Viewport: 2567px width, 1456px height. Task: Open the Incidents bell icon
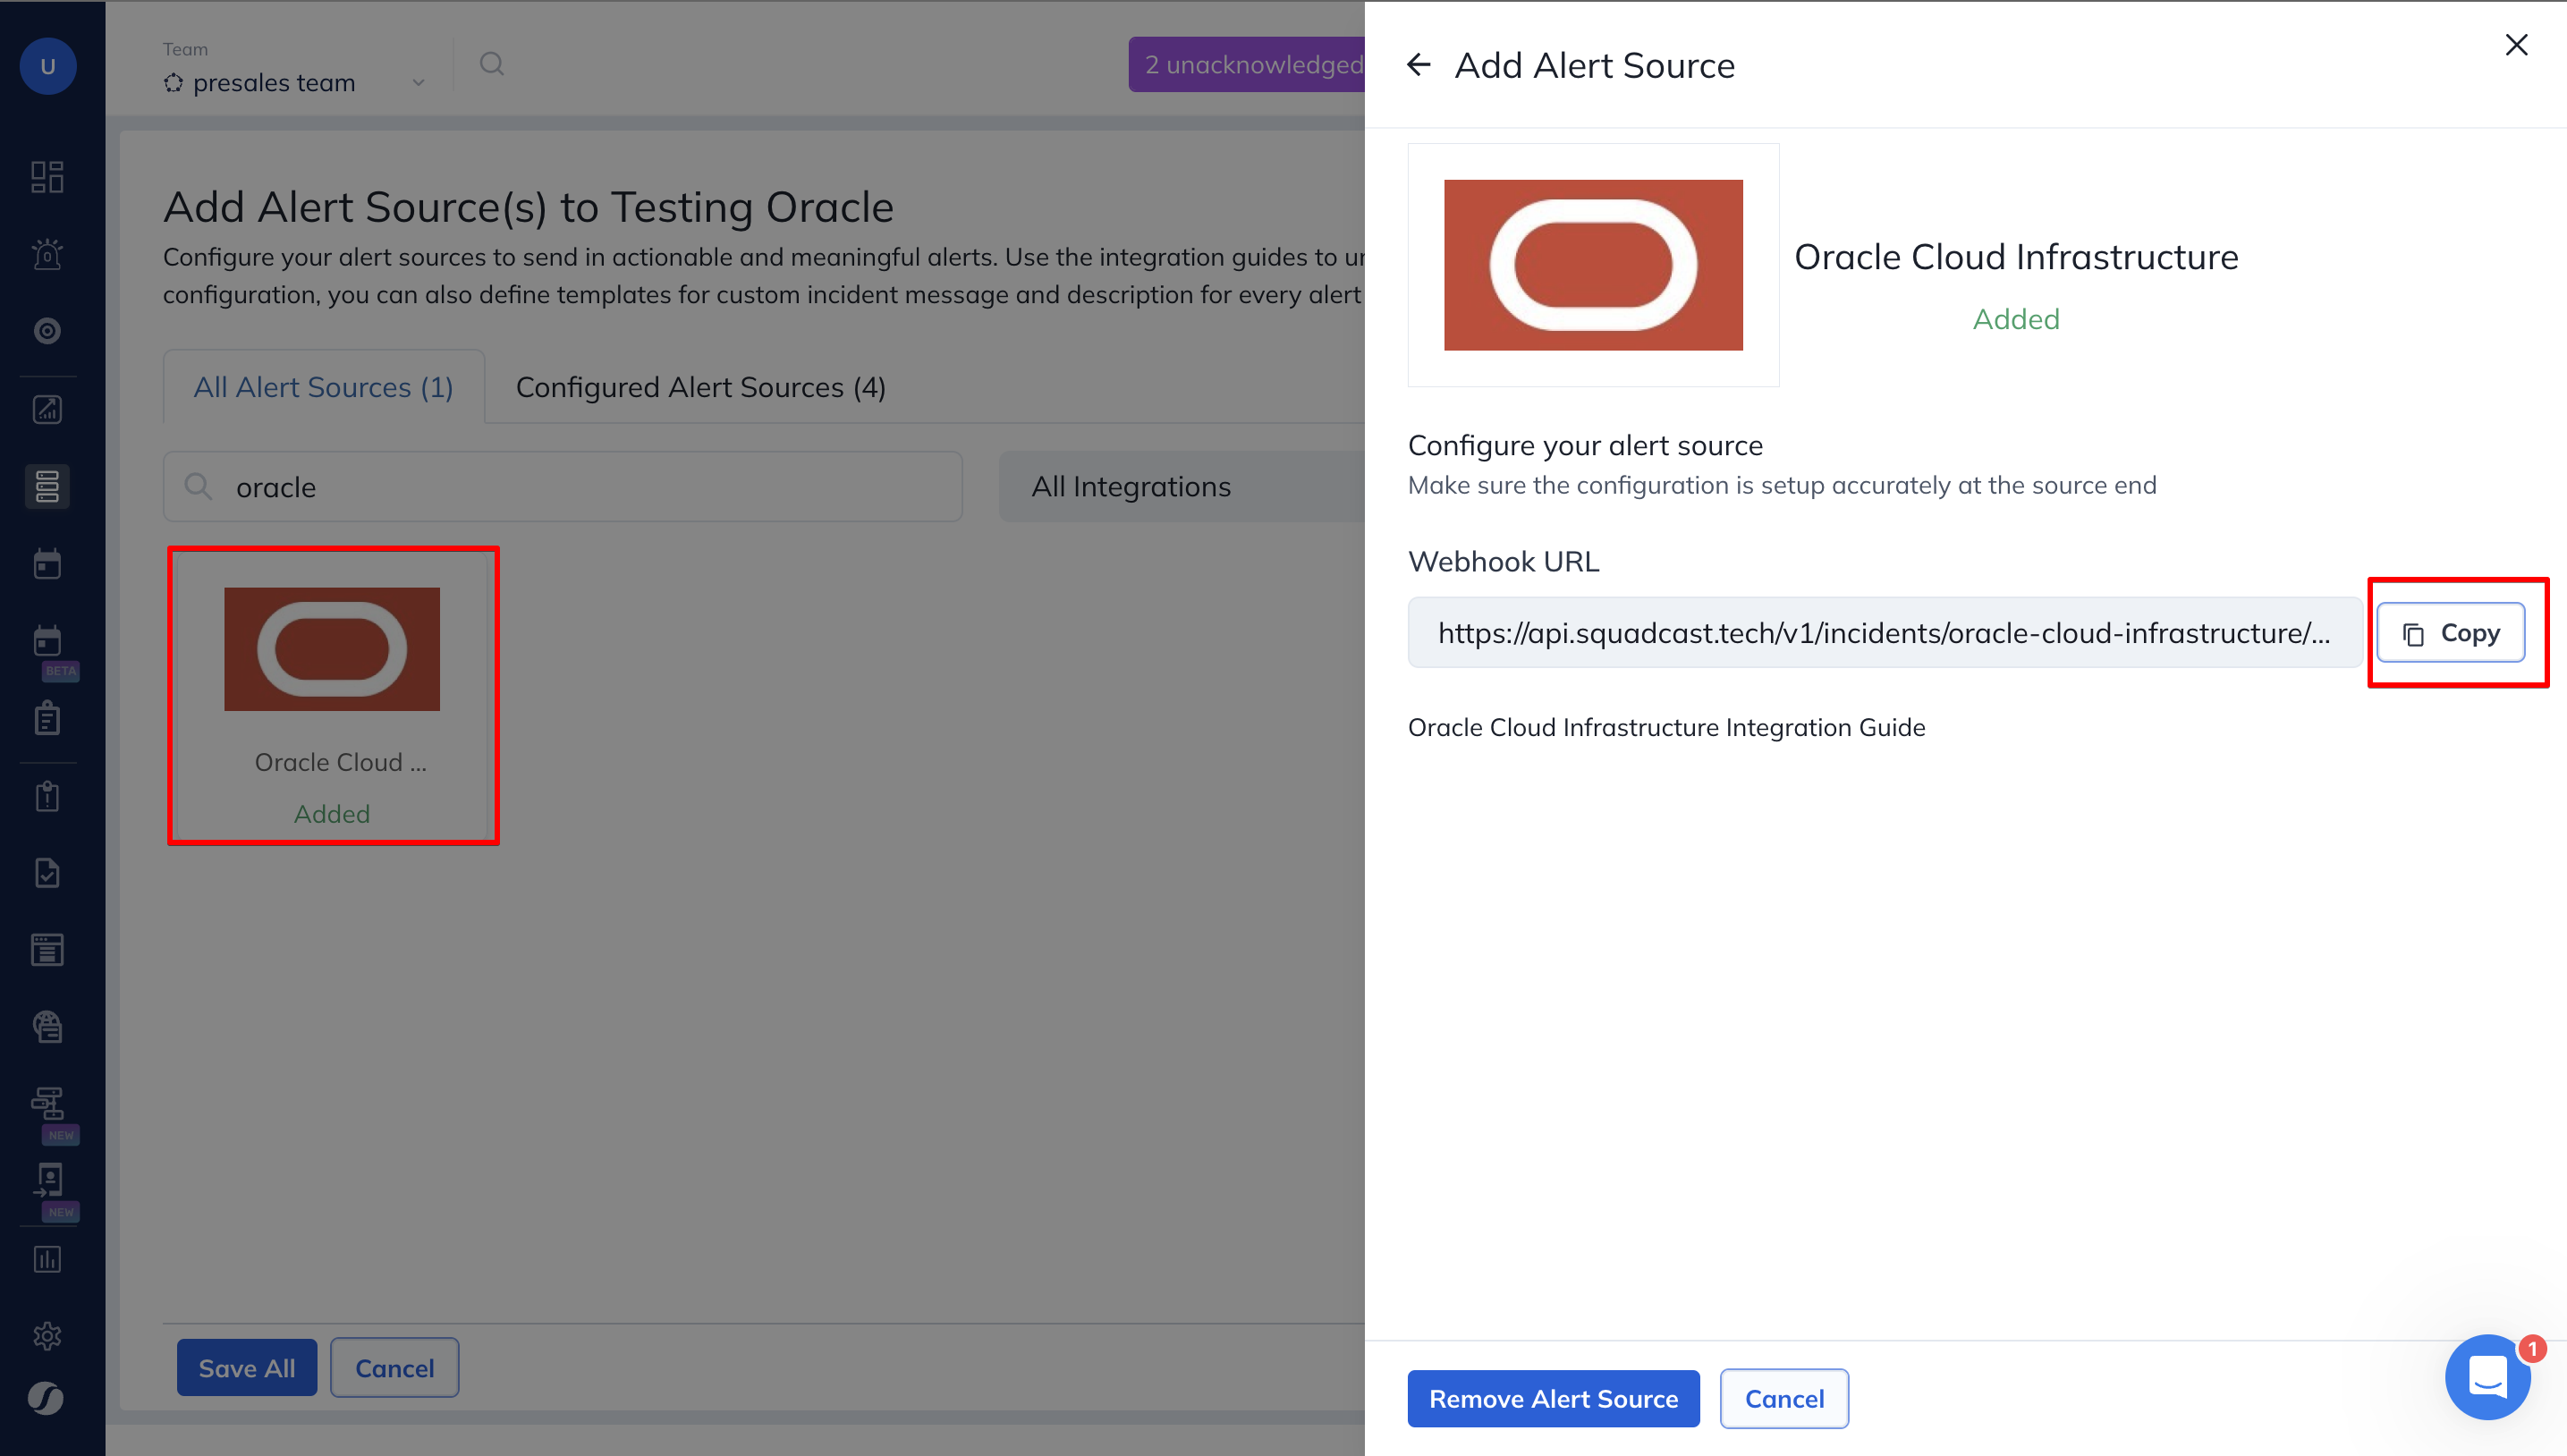(47, 254)
